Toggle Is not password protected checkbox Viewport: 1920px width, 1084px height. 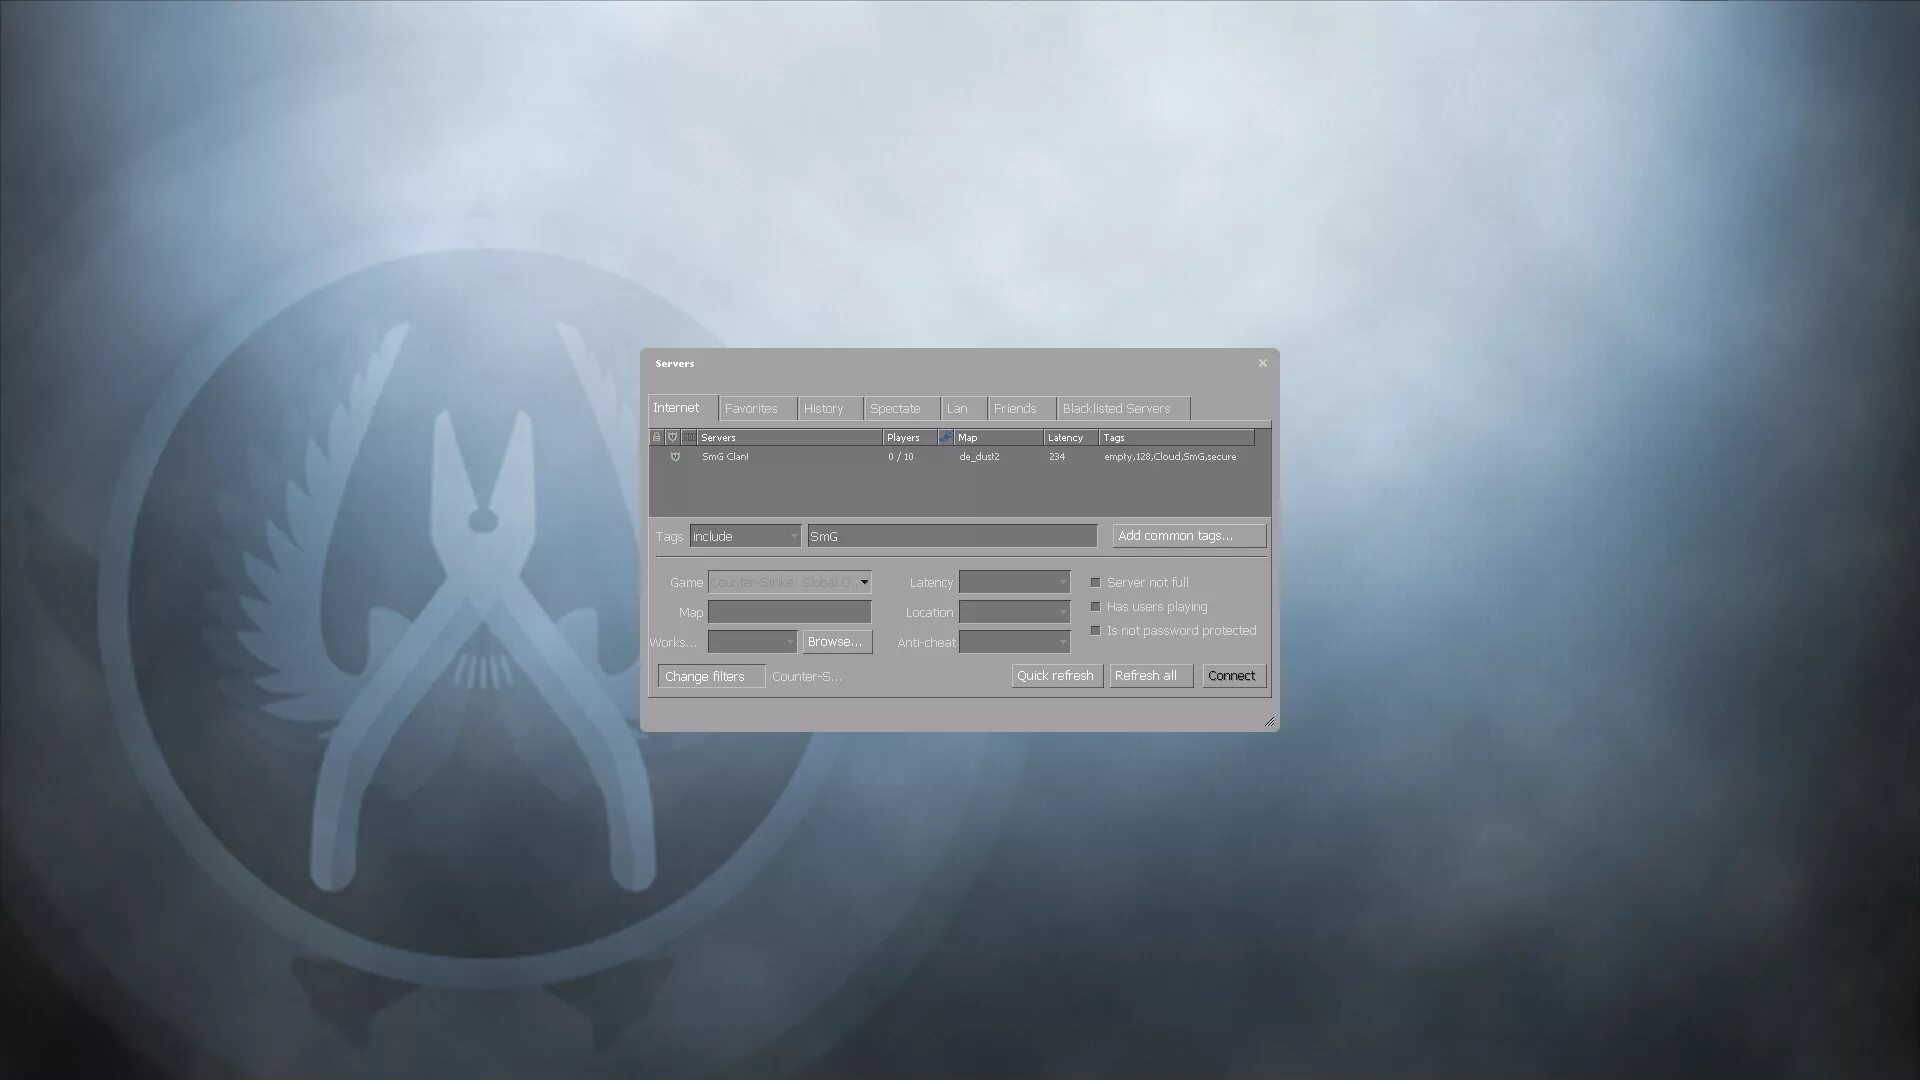click(1095, 631)
